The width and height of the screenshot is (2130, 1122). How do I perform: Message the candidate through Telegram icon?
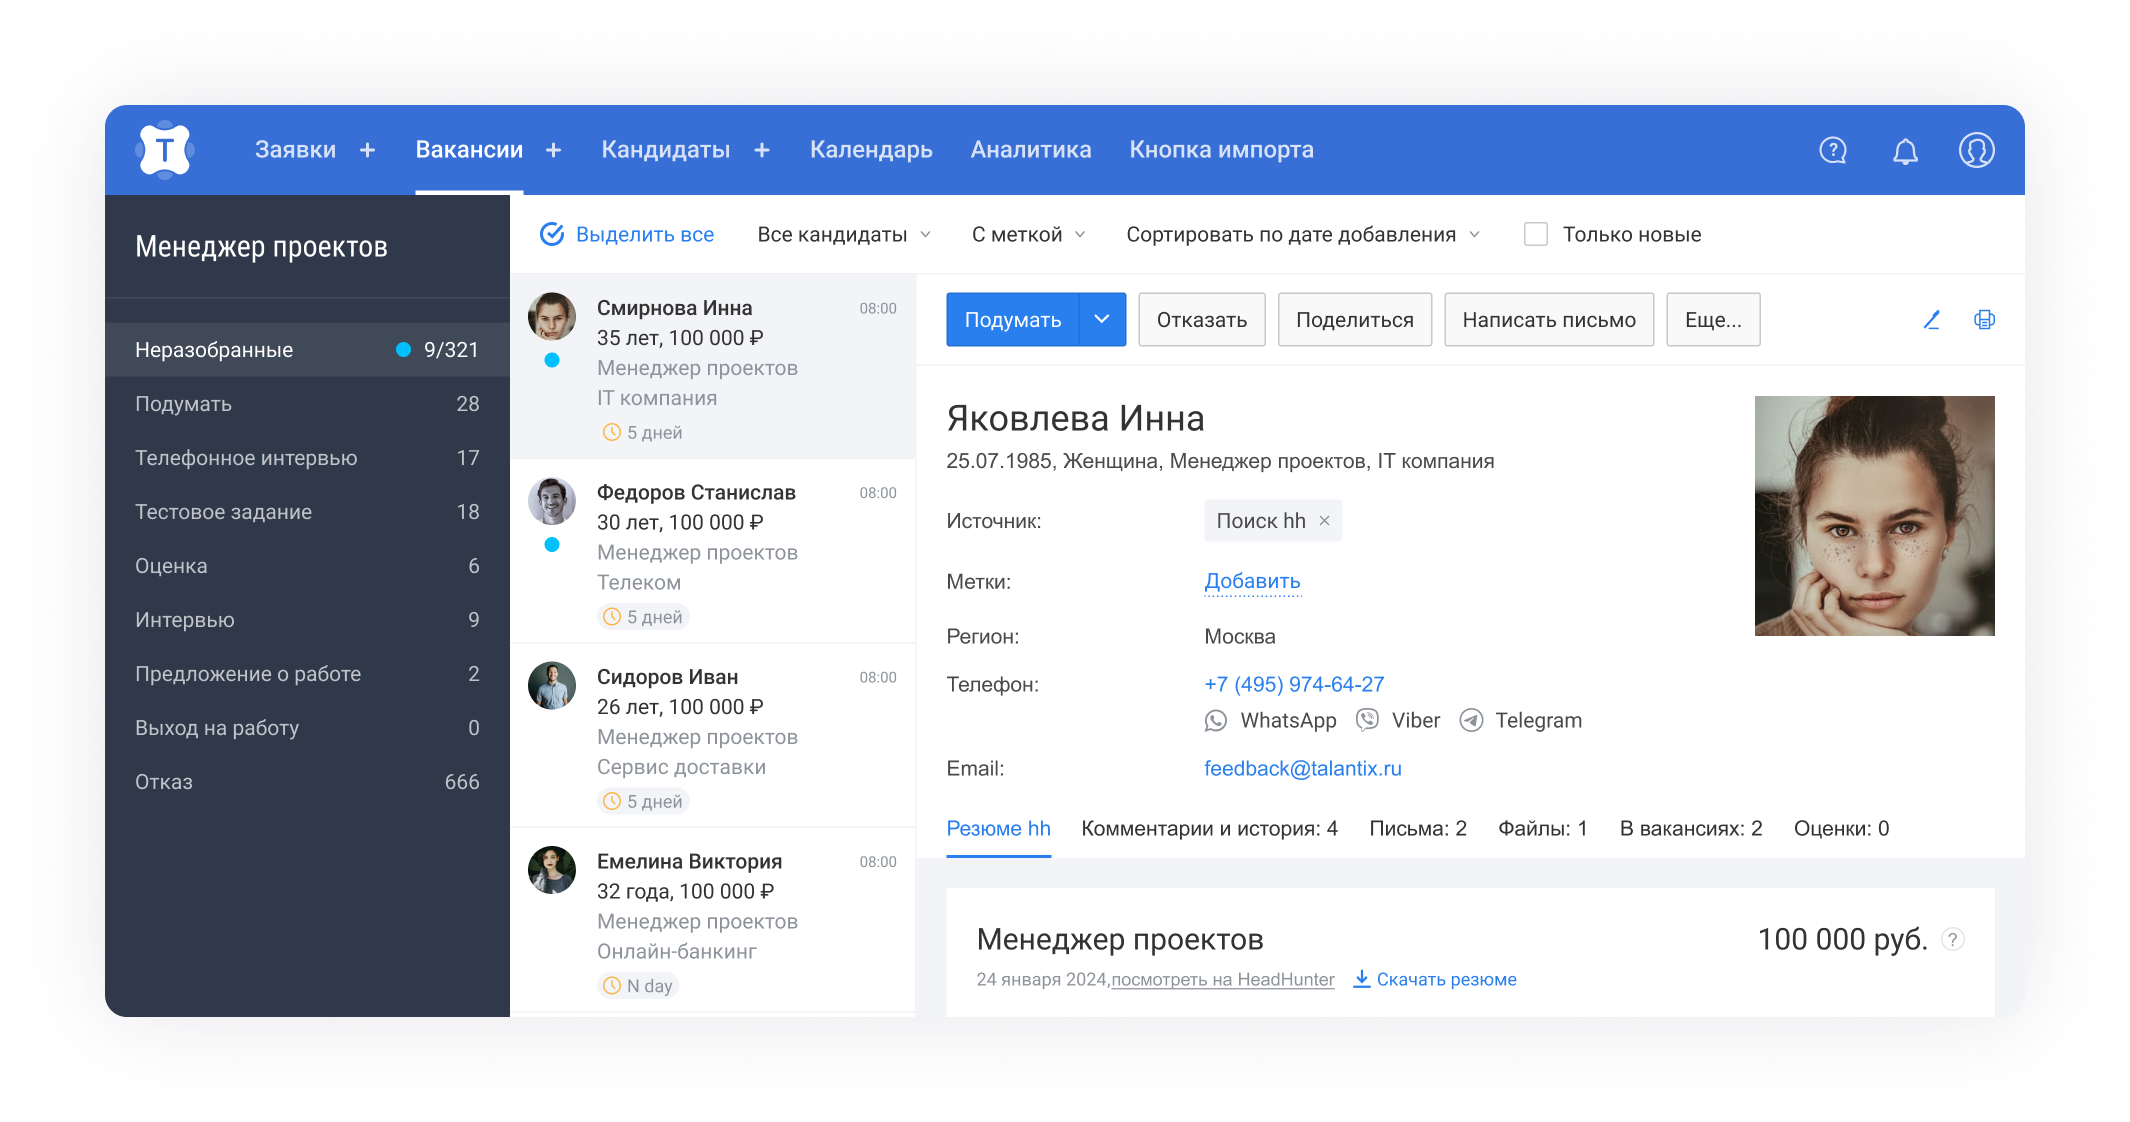tap(1470, 720)
